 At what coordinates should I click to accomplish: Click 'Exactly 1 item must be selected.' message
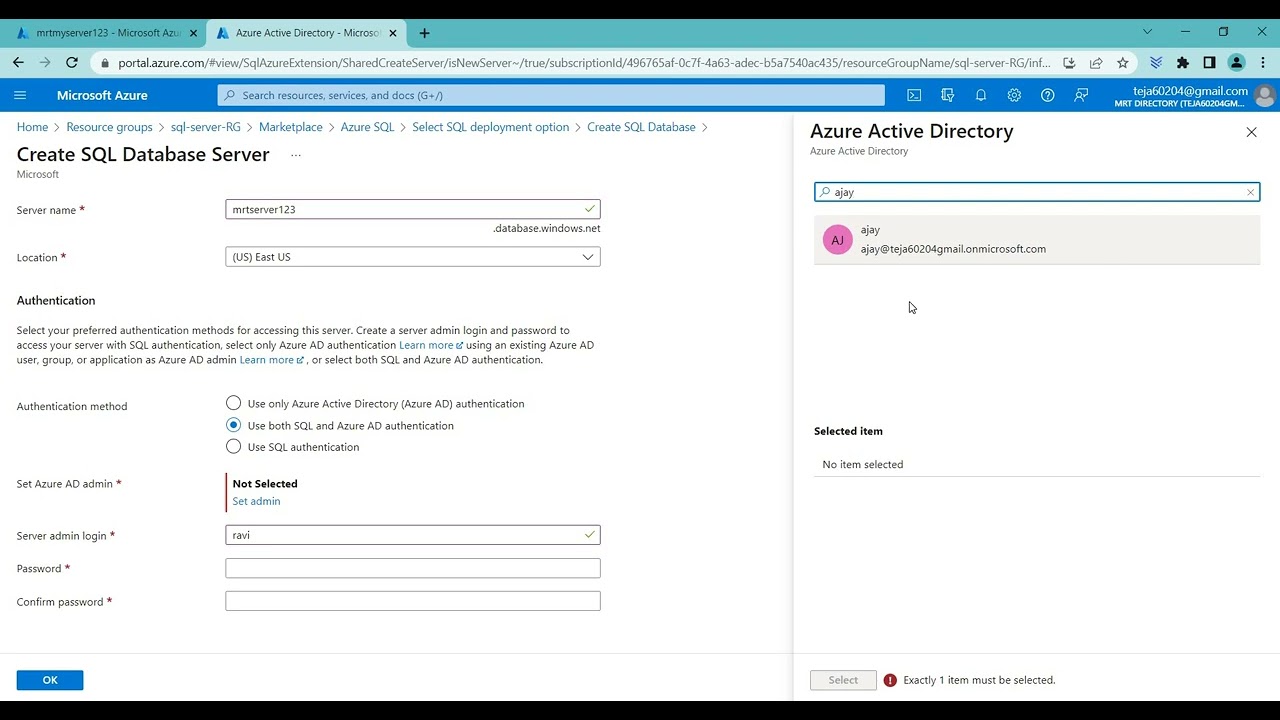tap(979, 680)
